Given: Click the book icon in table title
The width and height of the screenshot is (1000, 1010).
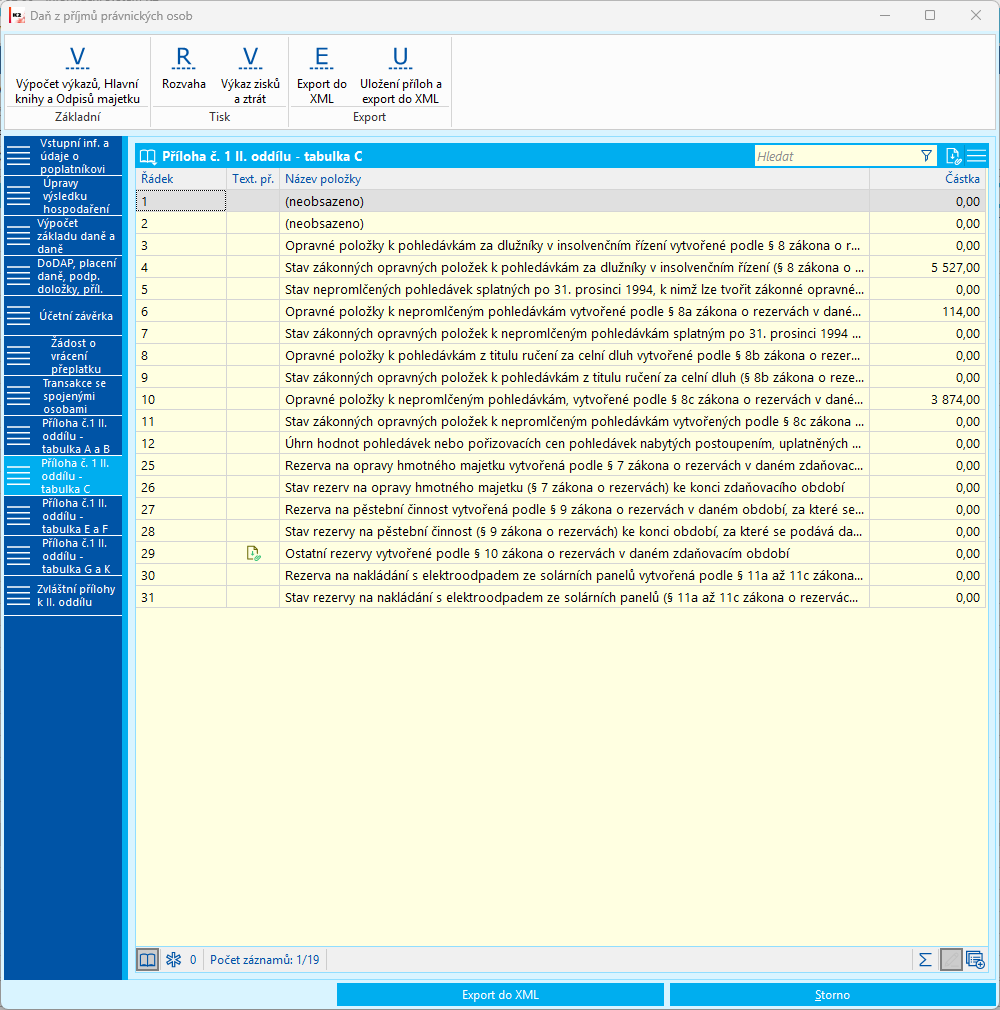Looking at the screenshot, I should [x=148, y=157].
